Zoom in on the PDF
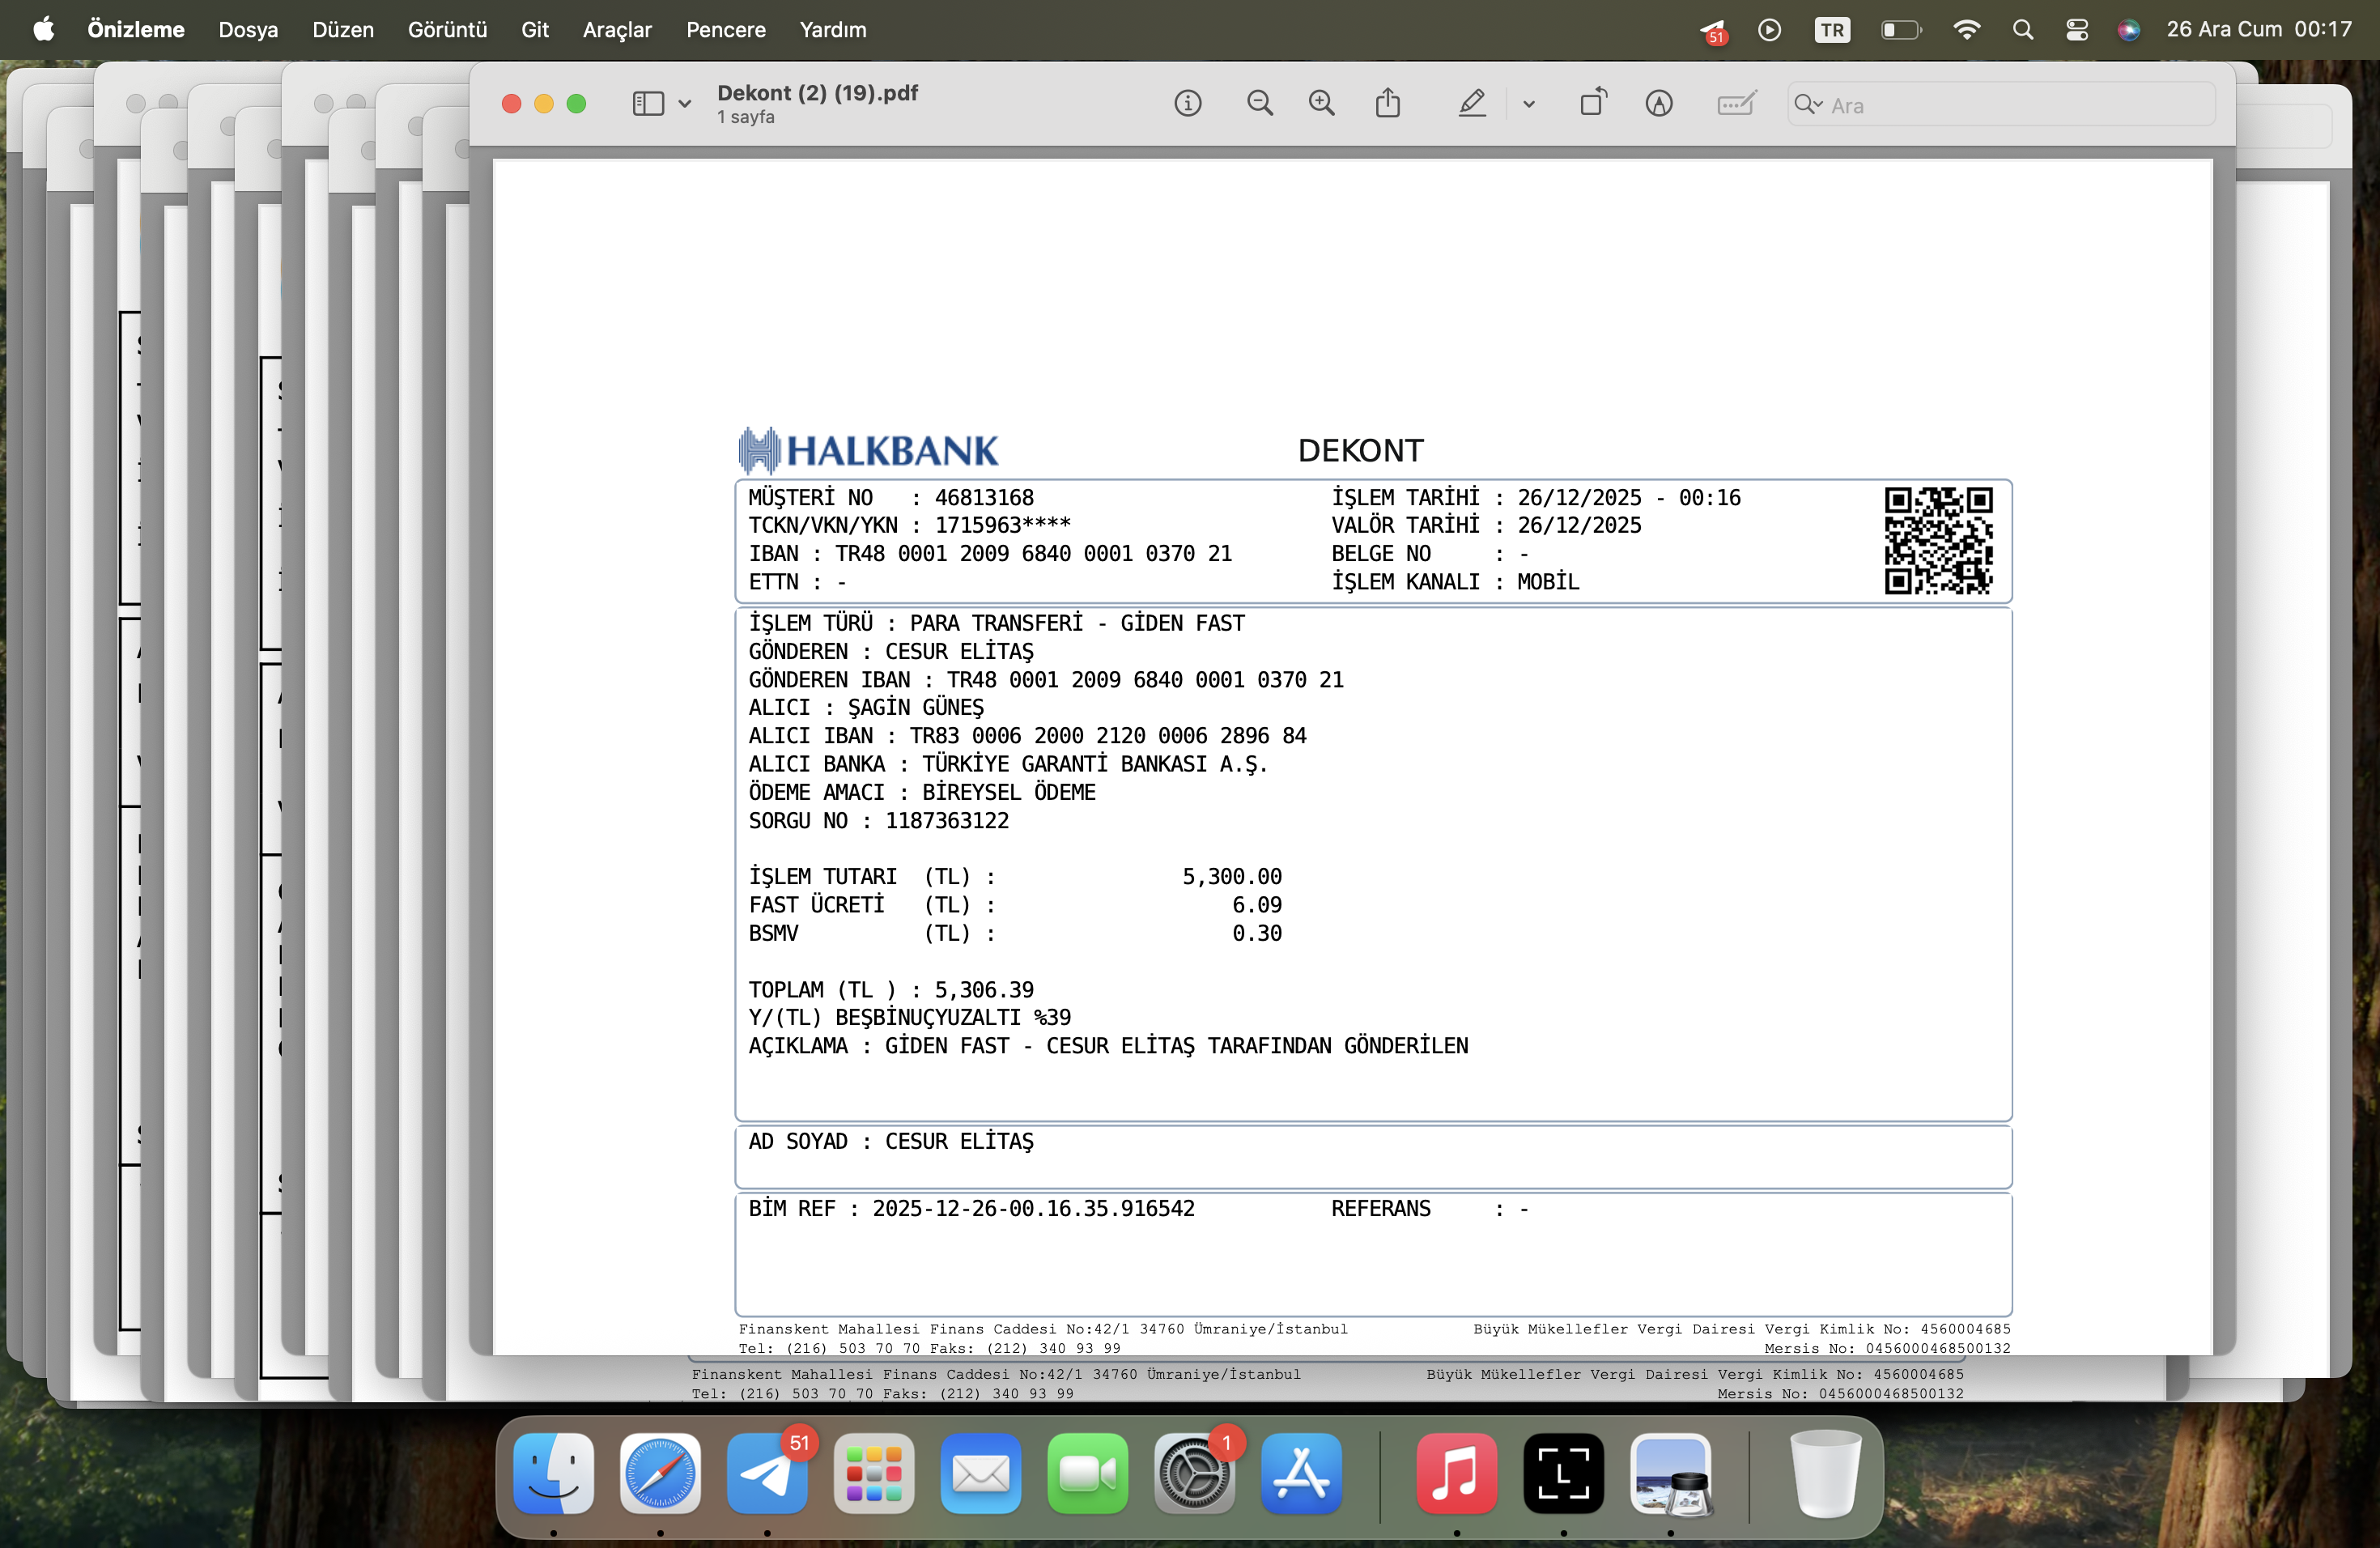This screenshot has width=2380, height=1548. pyautogui.click(x=1321, y=103)
